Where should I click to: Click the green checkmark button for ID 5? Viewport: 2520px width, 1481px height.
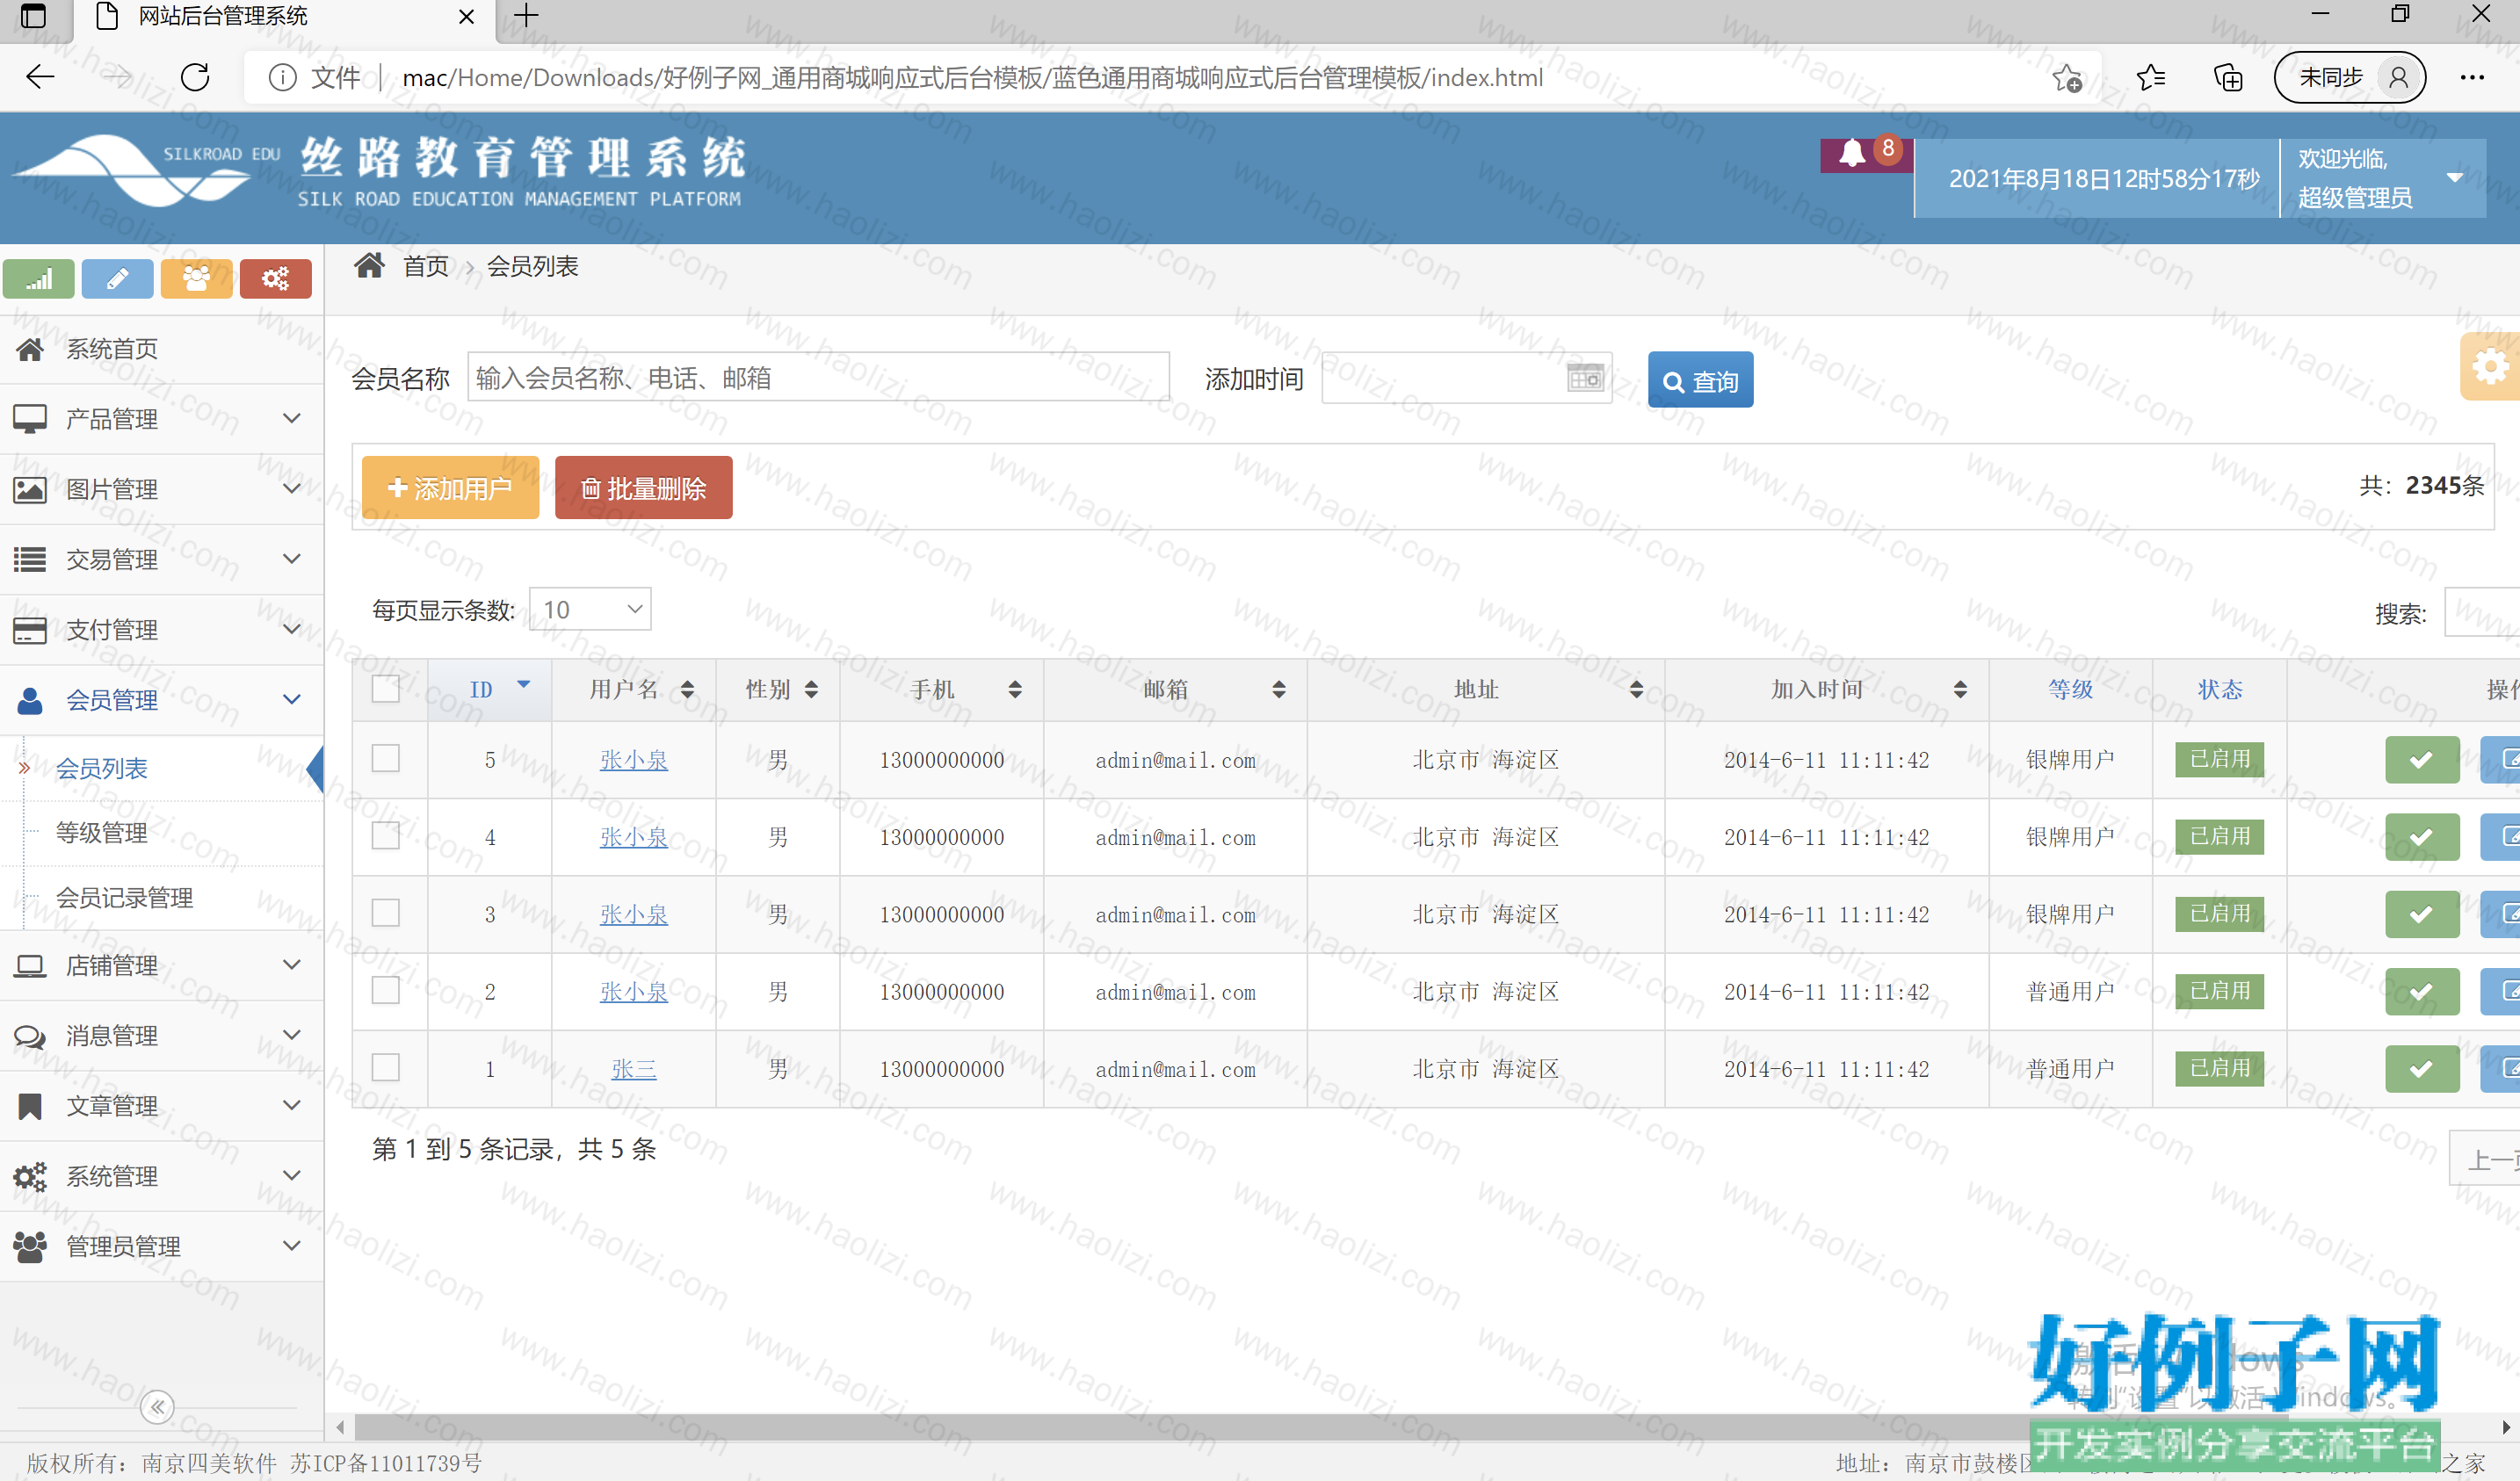click(x=2421, y=760)
